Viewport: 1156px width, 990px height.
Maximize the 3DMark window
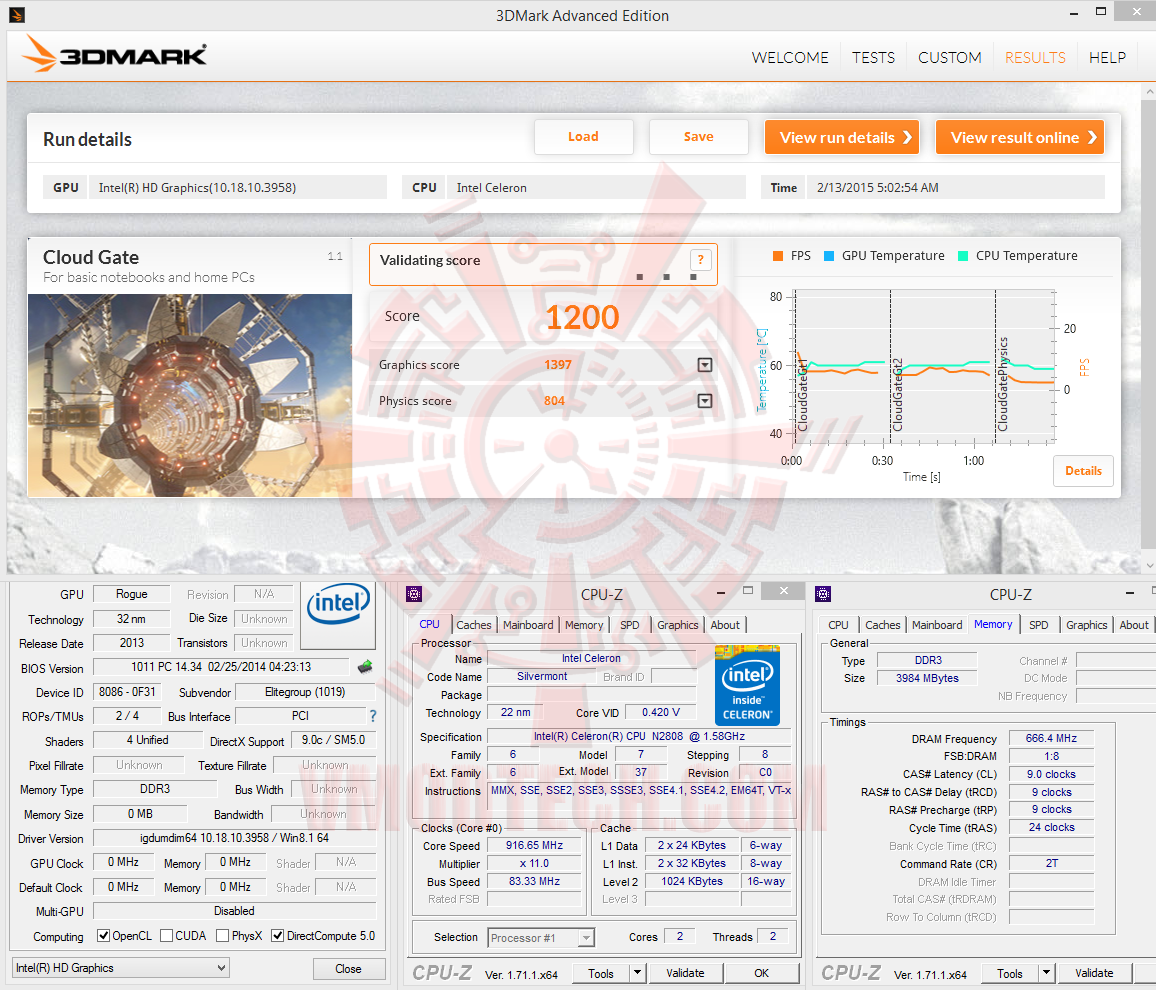1101,12
